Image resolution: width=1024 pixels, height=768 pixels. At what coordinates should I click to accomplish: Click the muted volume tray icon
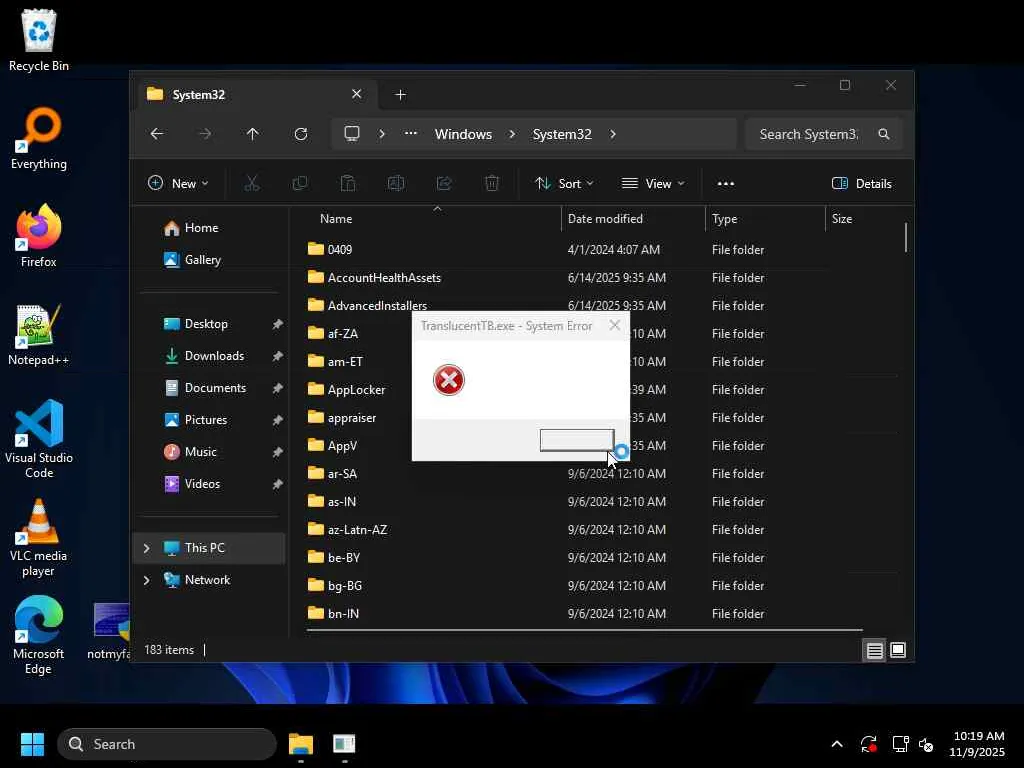pos(926,744)
